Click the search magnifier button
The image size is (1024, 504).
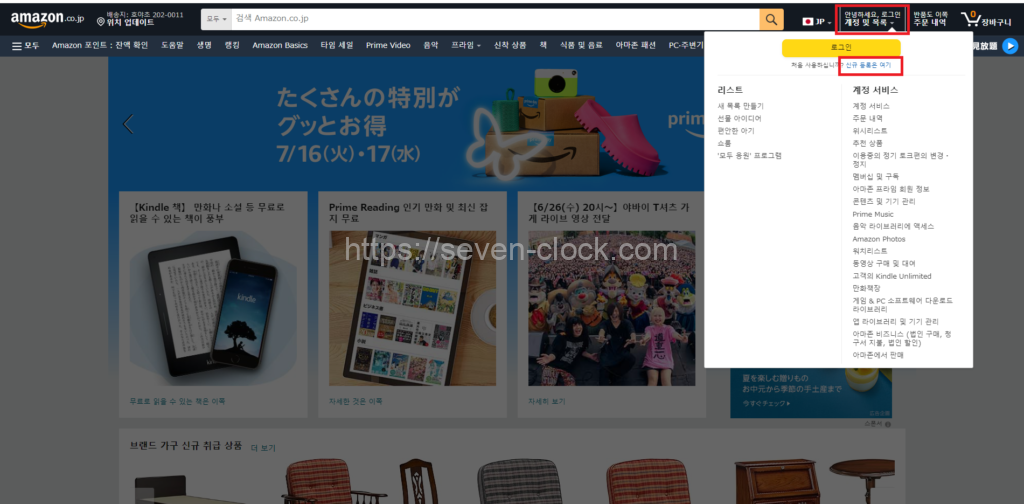click(771, 19)
